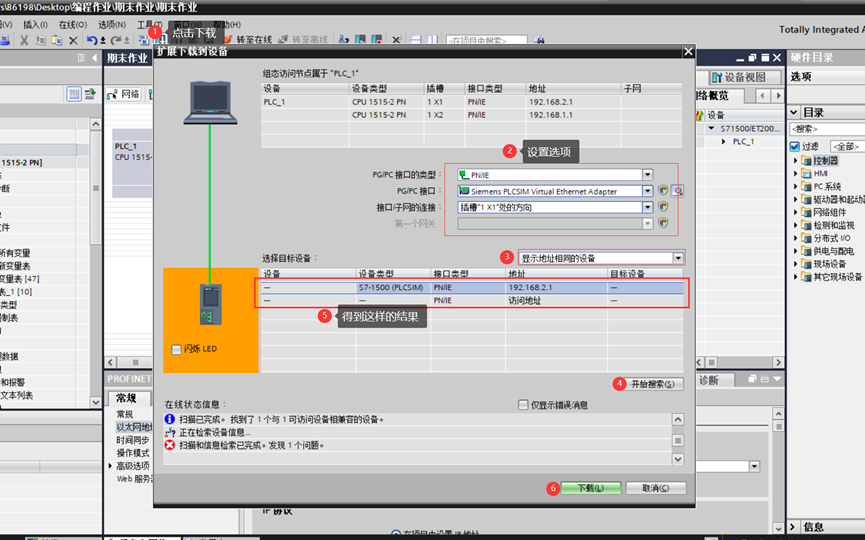Select the S7-1500 (PLCSIM) target device row
This screenshot has height=540, width=865.
[472, 287]
